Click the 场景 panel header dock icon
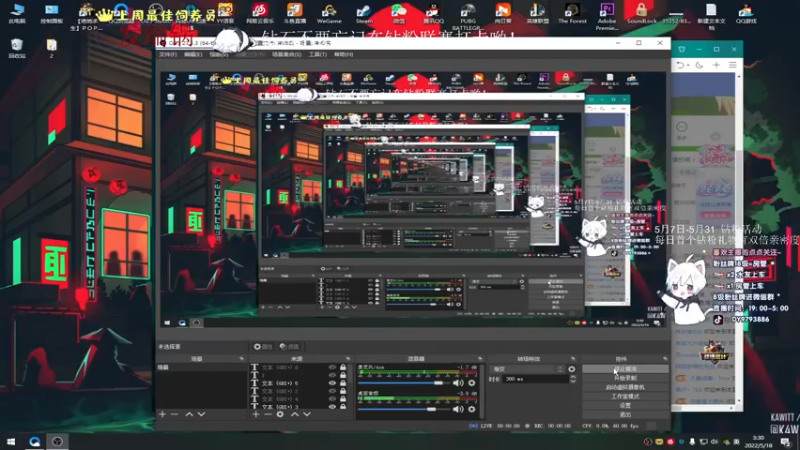Screen dimensions: 800x450 coord(241,359)
